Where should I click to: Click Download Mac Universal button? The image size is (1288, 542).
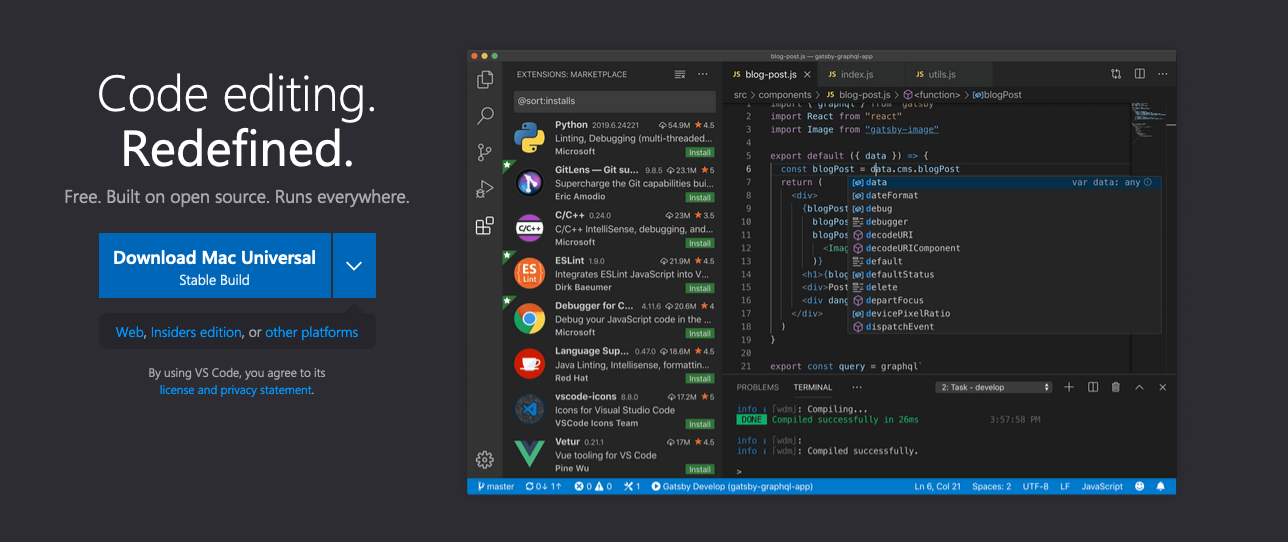click(215, 265)
